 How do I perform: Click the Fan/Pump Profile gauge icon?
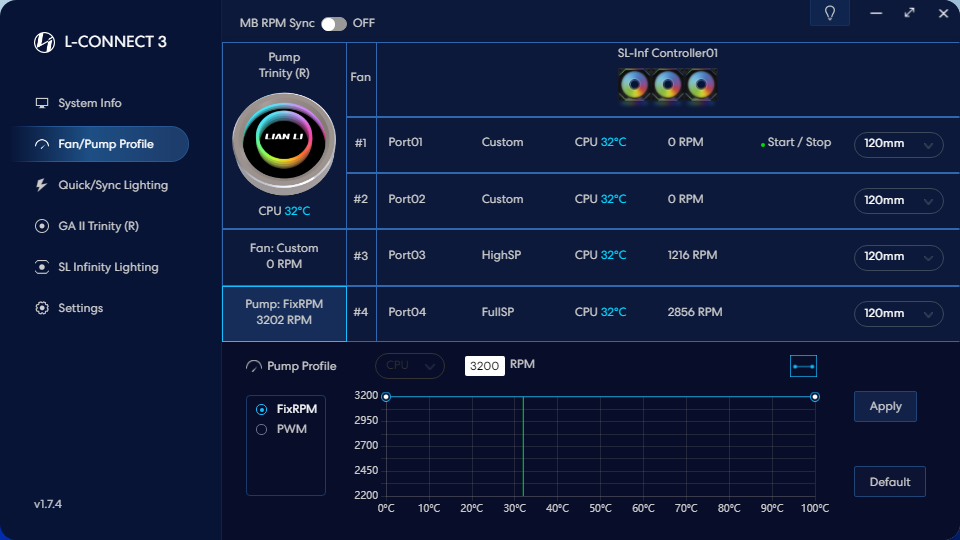point(42,144)
